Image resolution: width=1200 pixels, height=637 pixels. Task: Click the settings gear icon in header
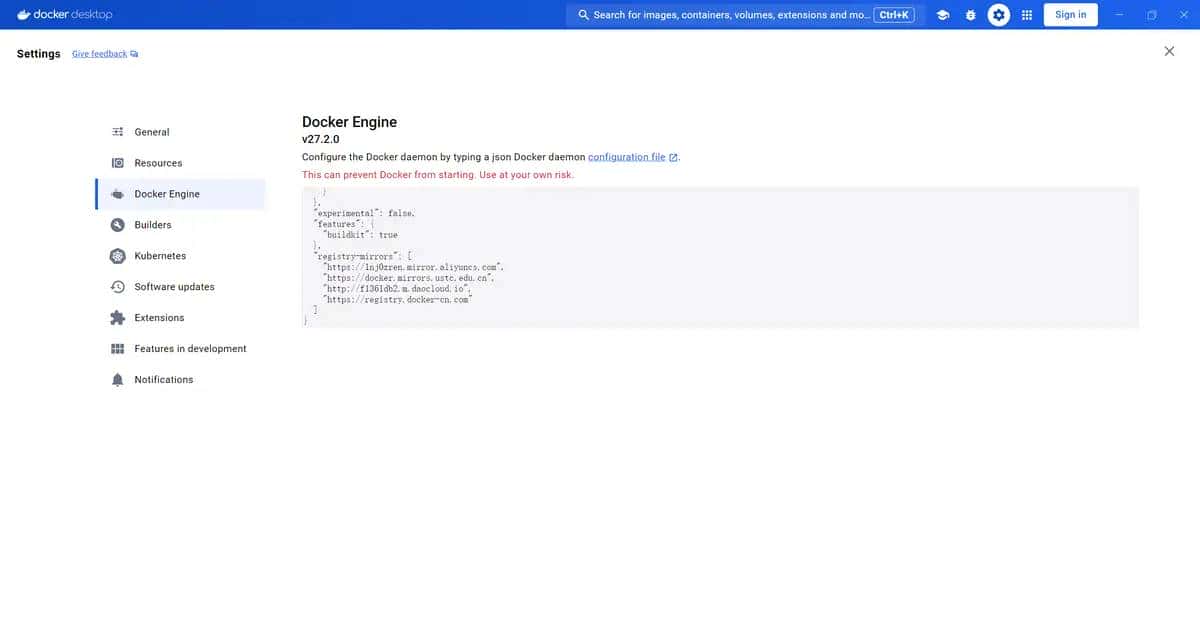pyautogui.click(x=998, y=15)
